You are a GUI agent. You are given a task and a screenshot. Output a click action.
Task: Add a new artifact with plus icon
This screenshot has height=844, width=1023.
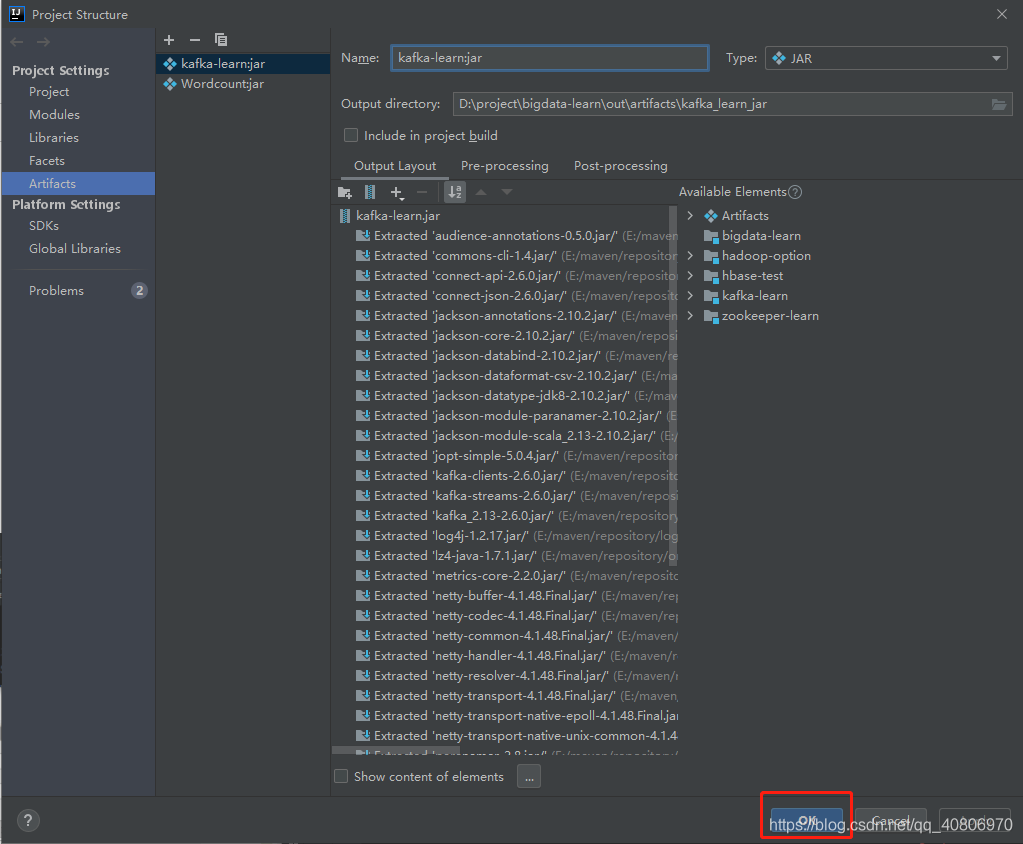pyautogui.click(x=169, y=40)
